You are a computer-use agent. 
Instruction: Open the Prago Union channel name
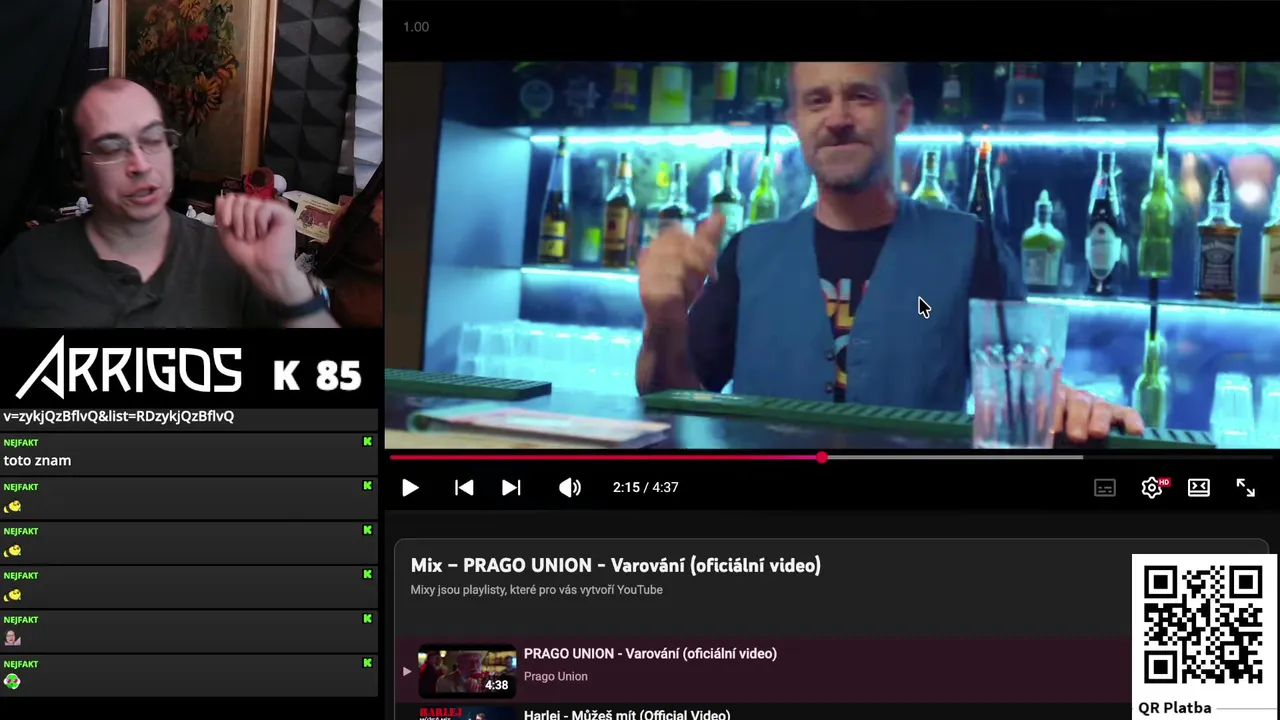point(555,677)
